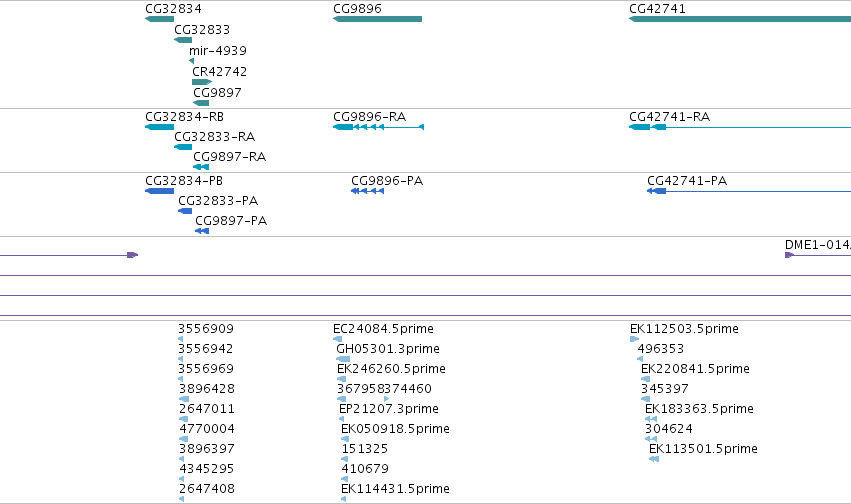Select the CG32834-PB protein bar
851x504 pixels.
click(x=160, y=191)
